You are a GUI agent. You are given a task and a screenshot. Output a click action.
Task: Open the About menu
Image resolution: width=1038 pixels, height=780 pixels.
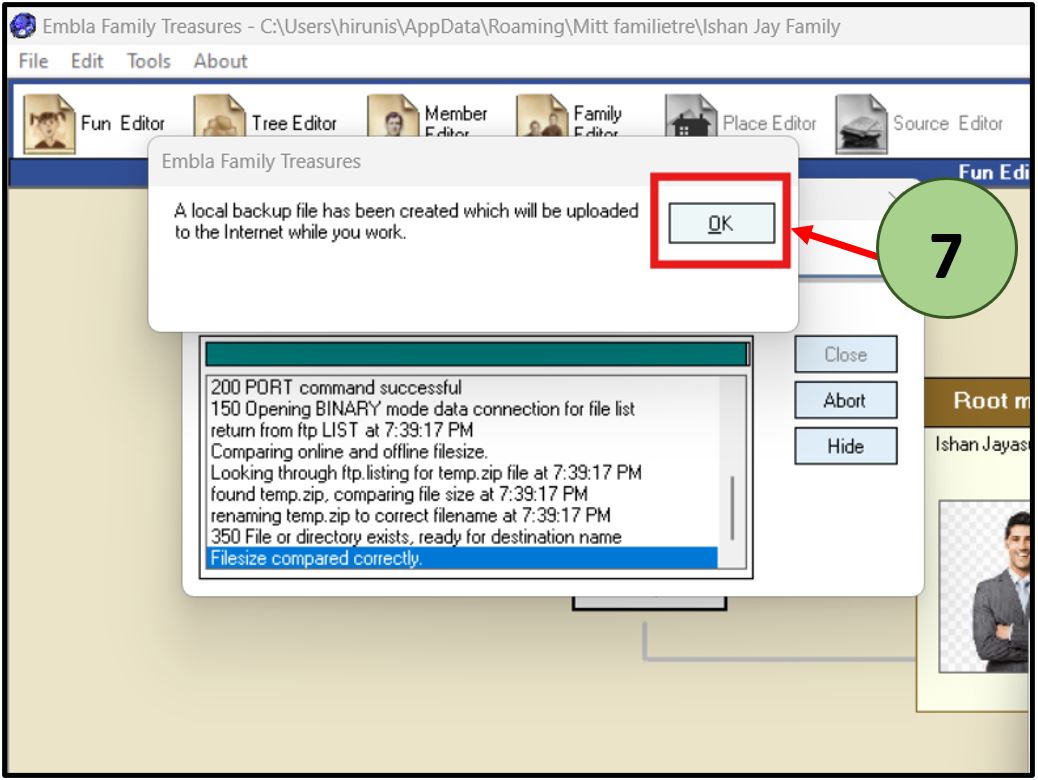(x=220, y=61)
